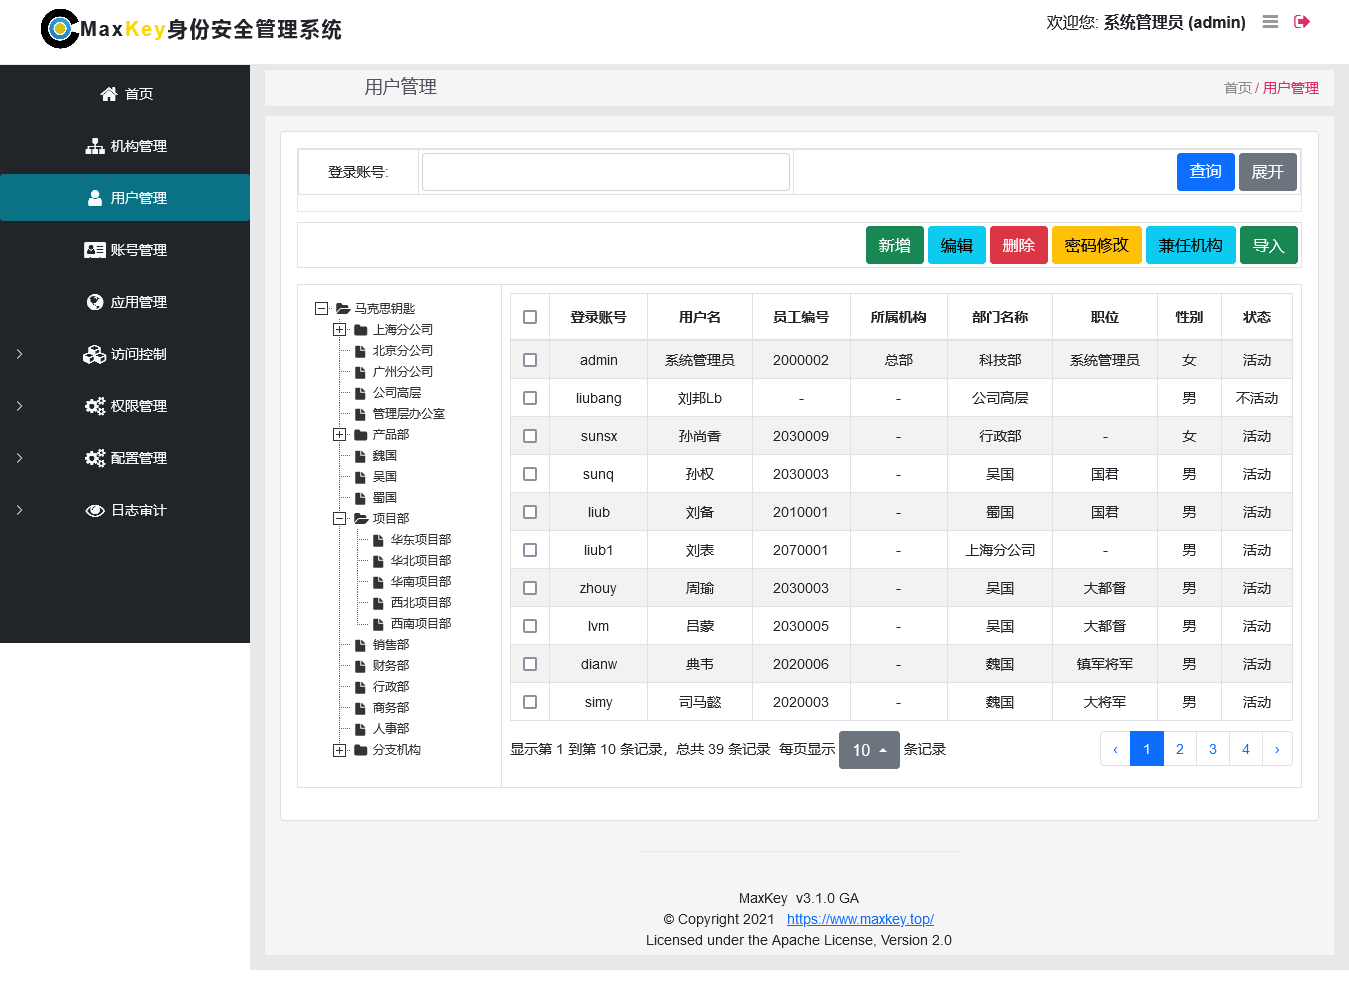Click the application management globe icon
1349x985 pixels.
(x=95, y=302)
